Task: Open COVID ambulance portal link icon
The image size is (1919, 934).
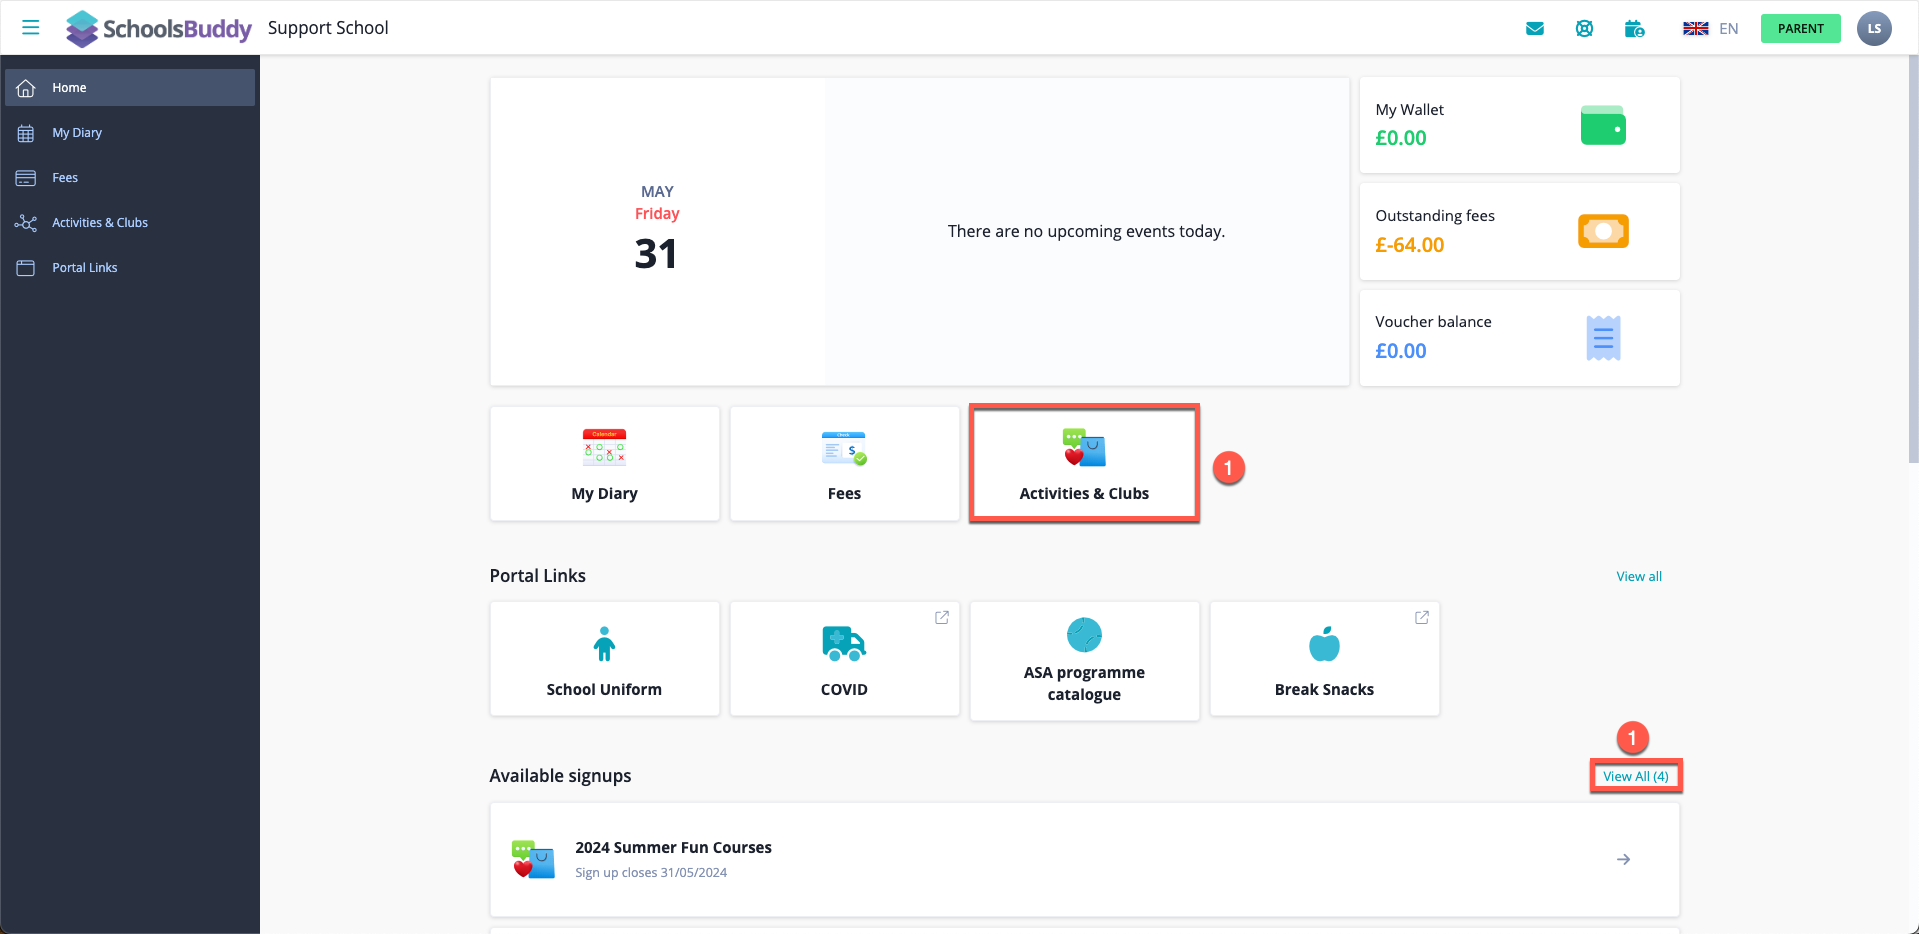Action: 844,644
